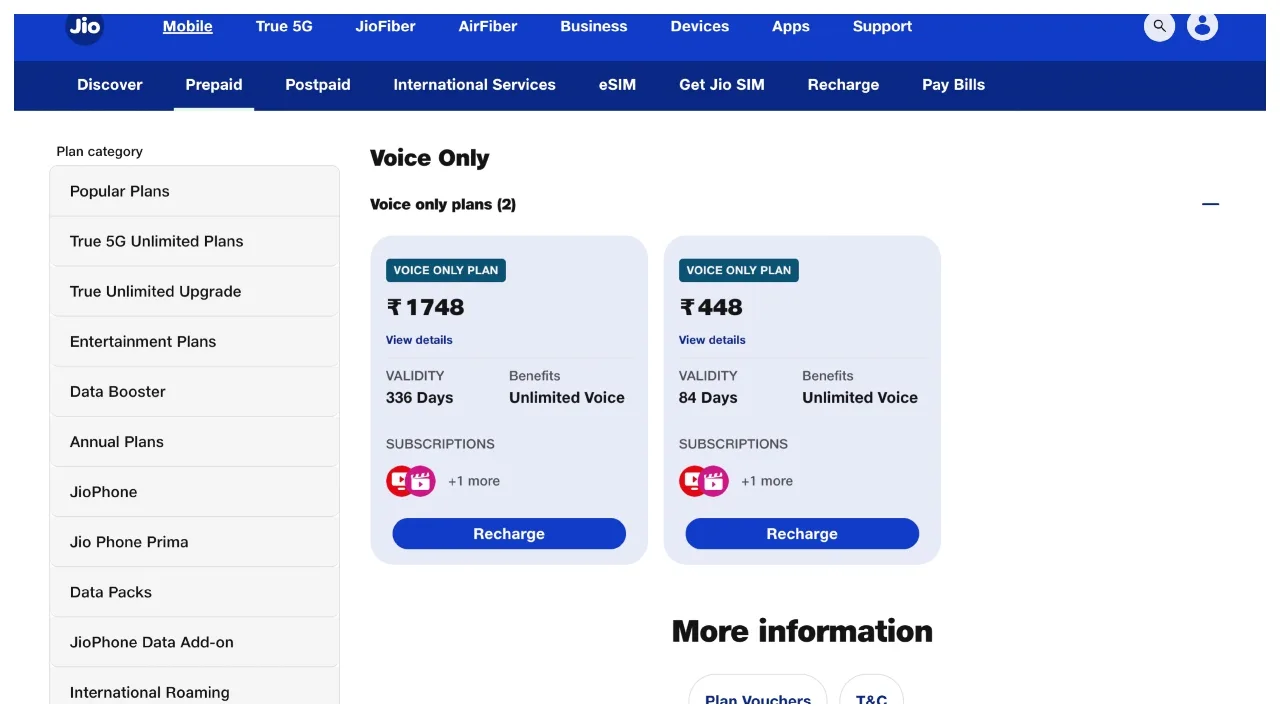Click subscription icons on ₹448 plan
Image resolution: width=1280 pixels, height=718 pixels.
[704, 481]
